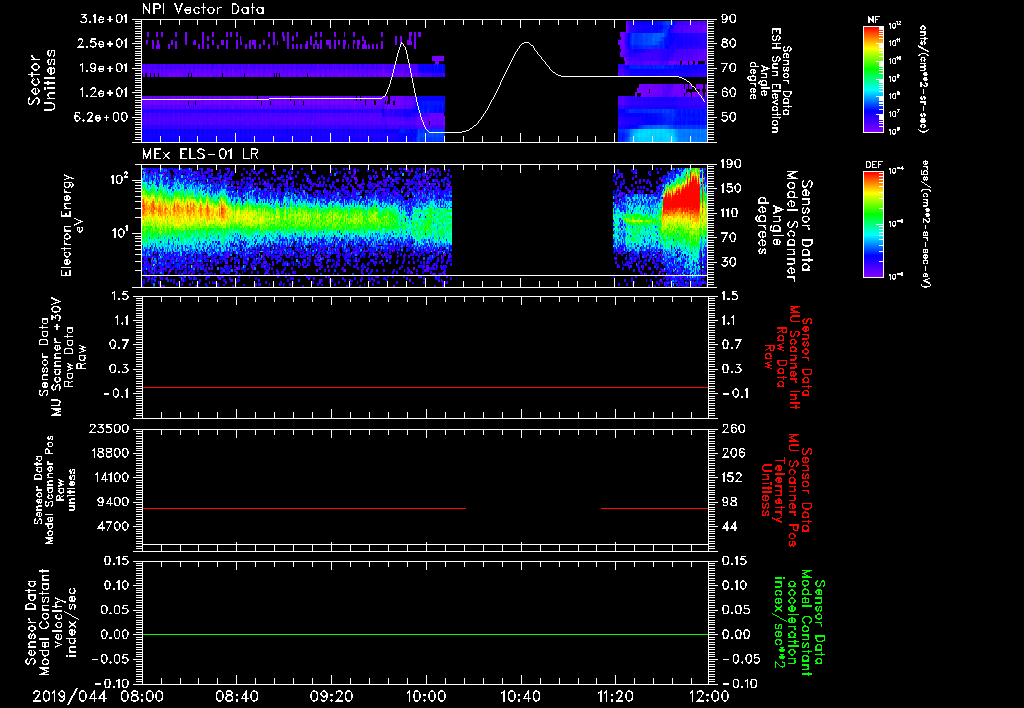This screenshot has width=1024, height=708.
Task: Click the "MU Scanner +30V Raw Data" axis label
Action: (62, 357)
